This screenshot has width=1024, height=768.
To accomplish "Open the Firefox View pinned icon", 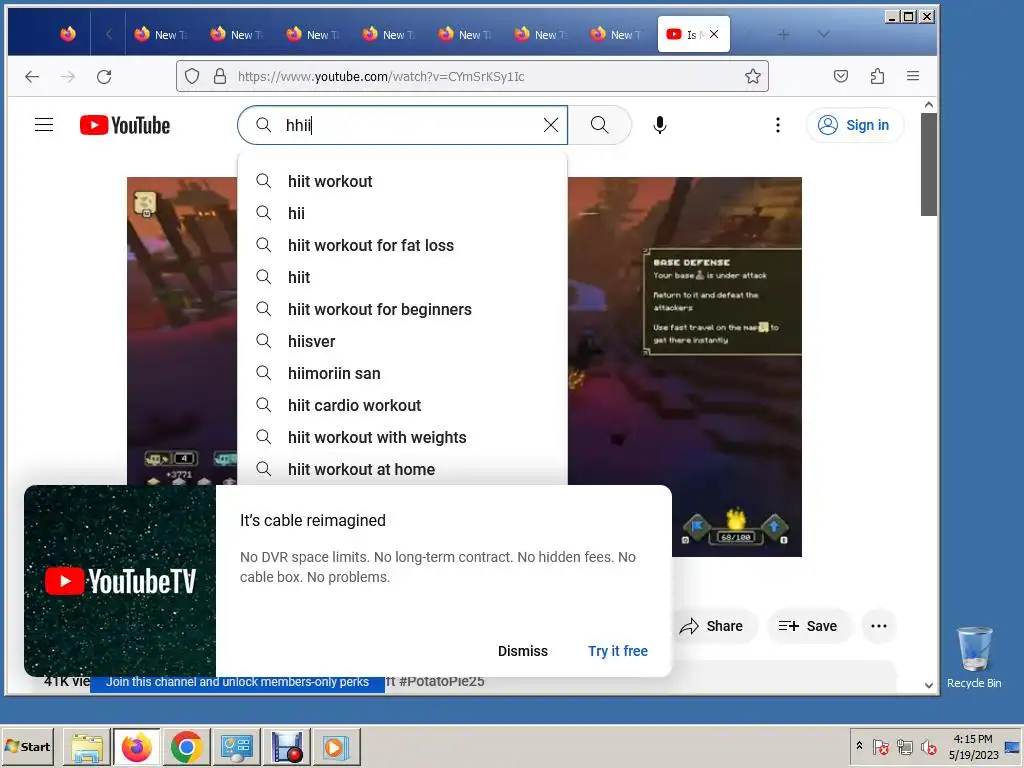I will 68,34.
